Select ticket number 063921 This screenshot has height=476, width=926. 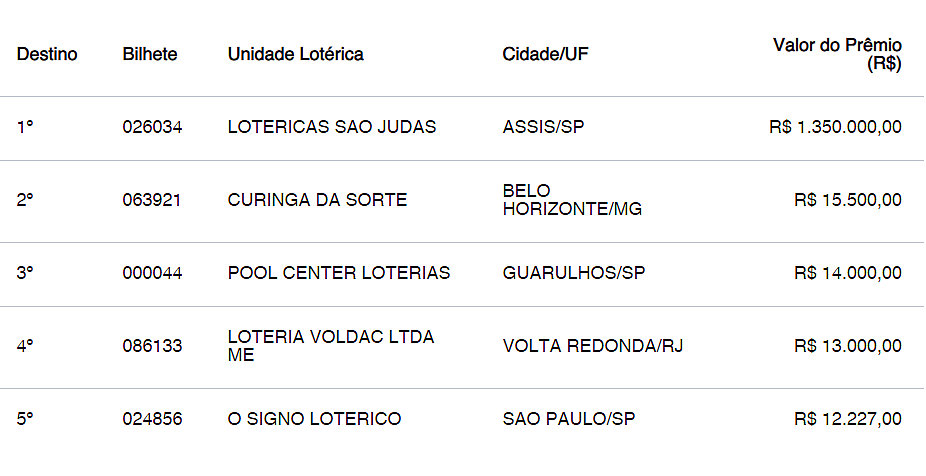(x=152, y=200)
